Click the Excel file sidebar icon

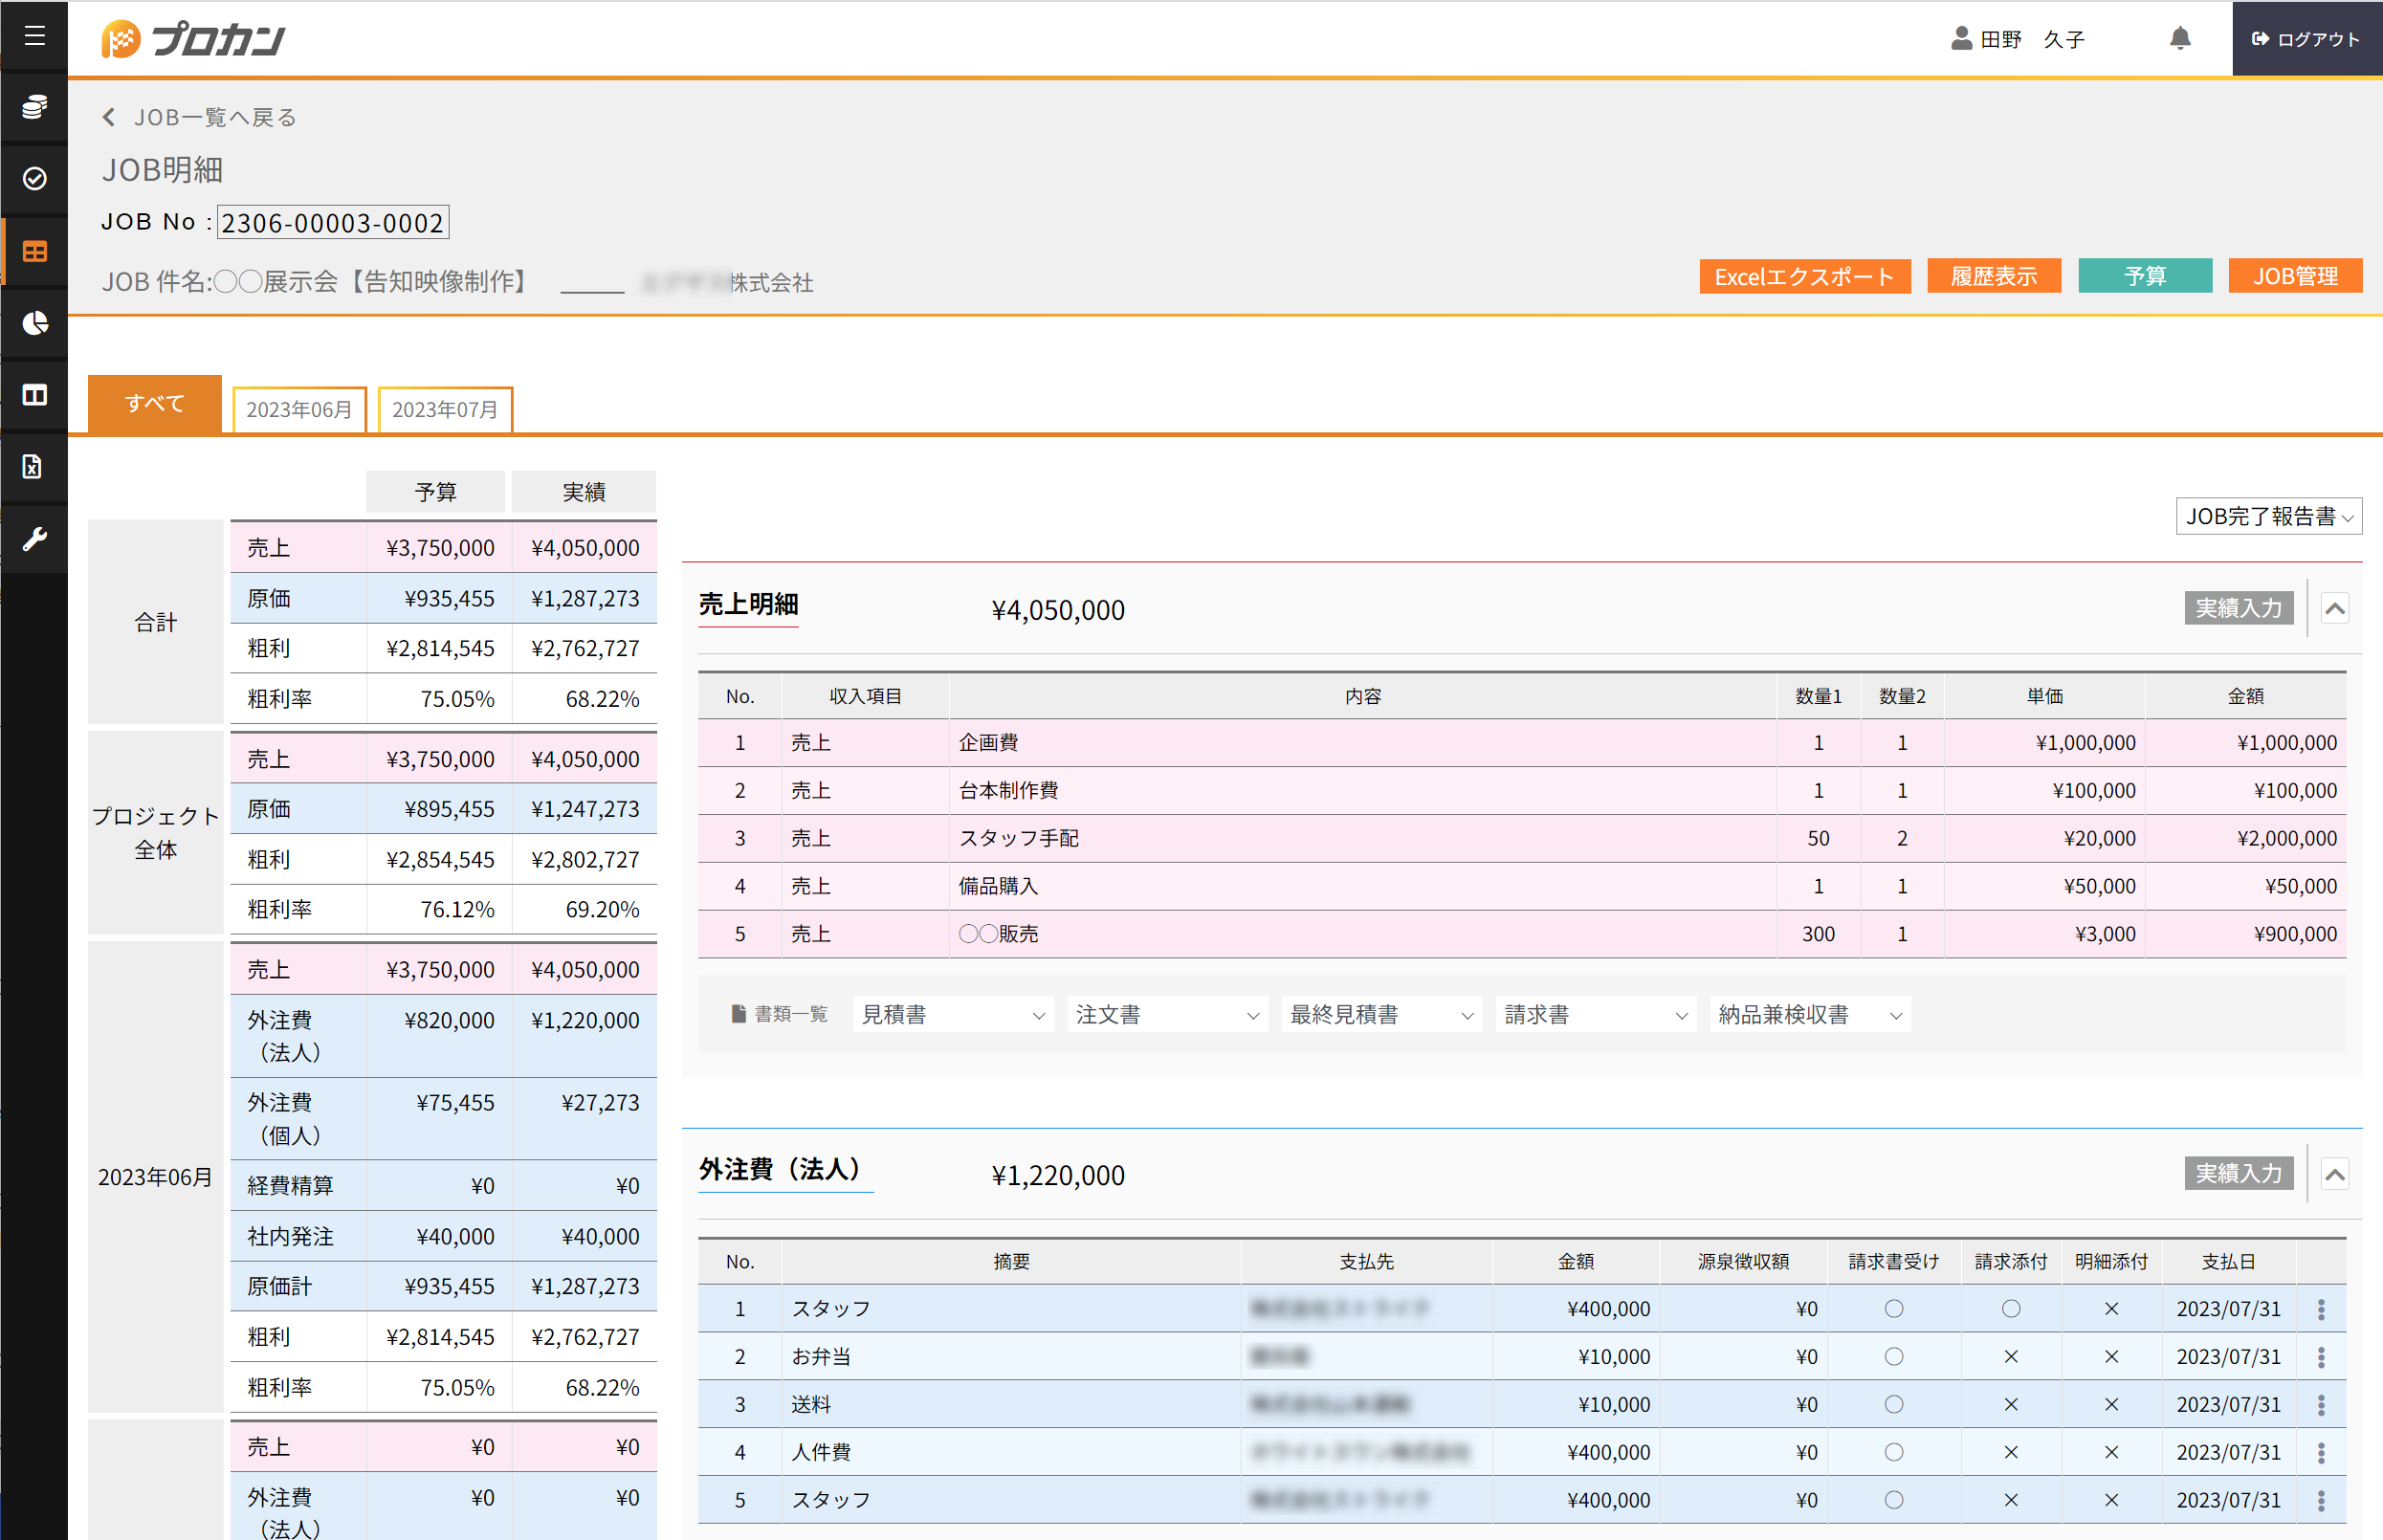[34, 467]
